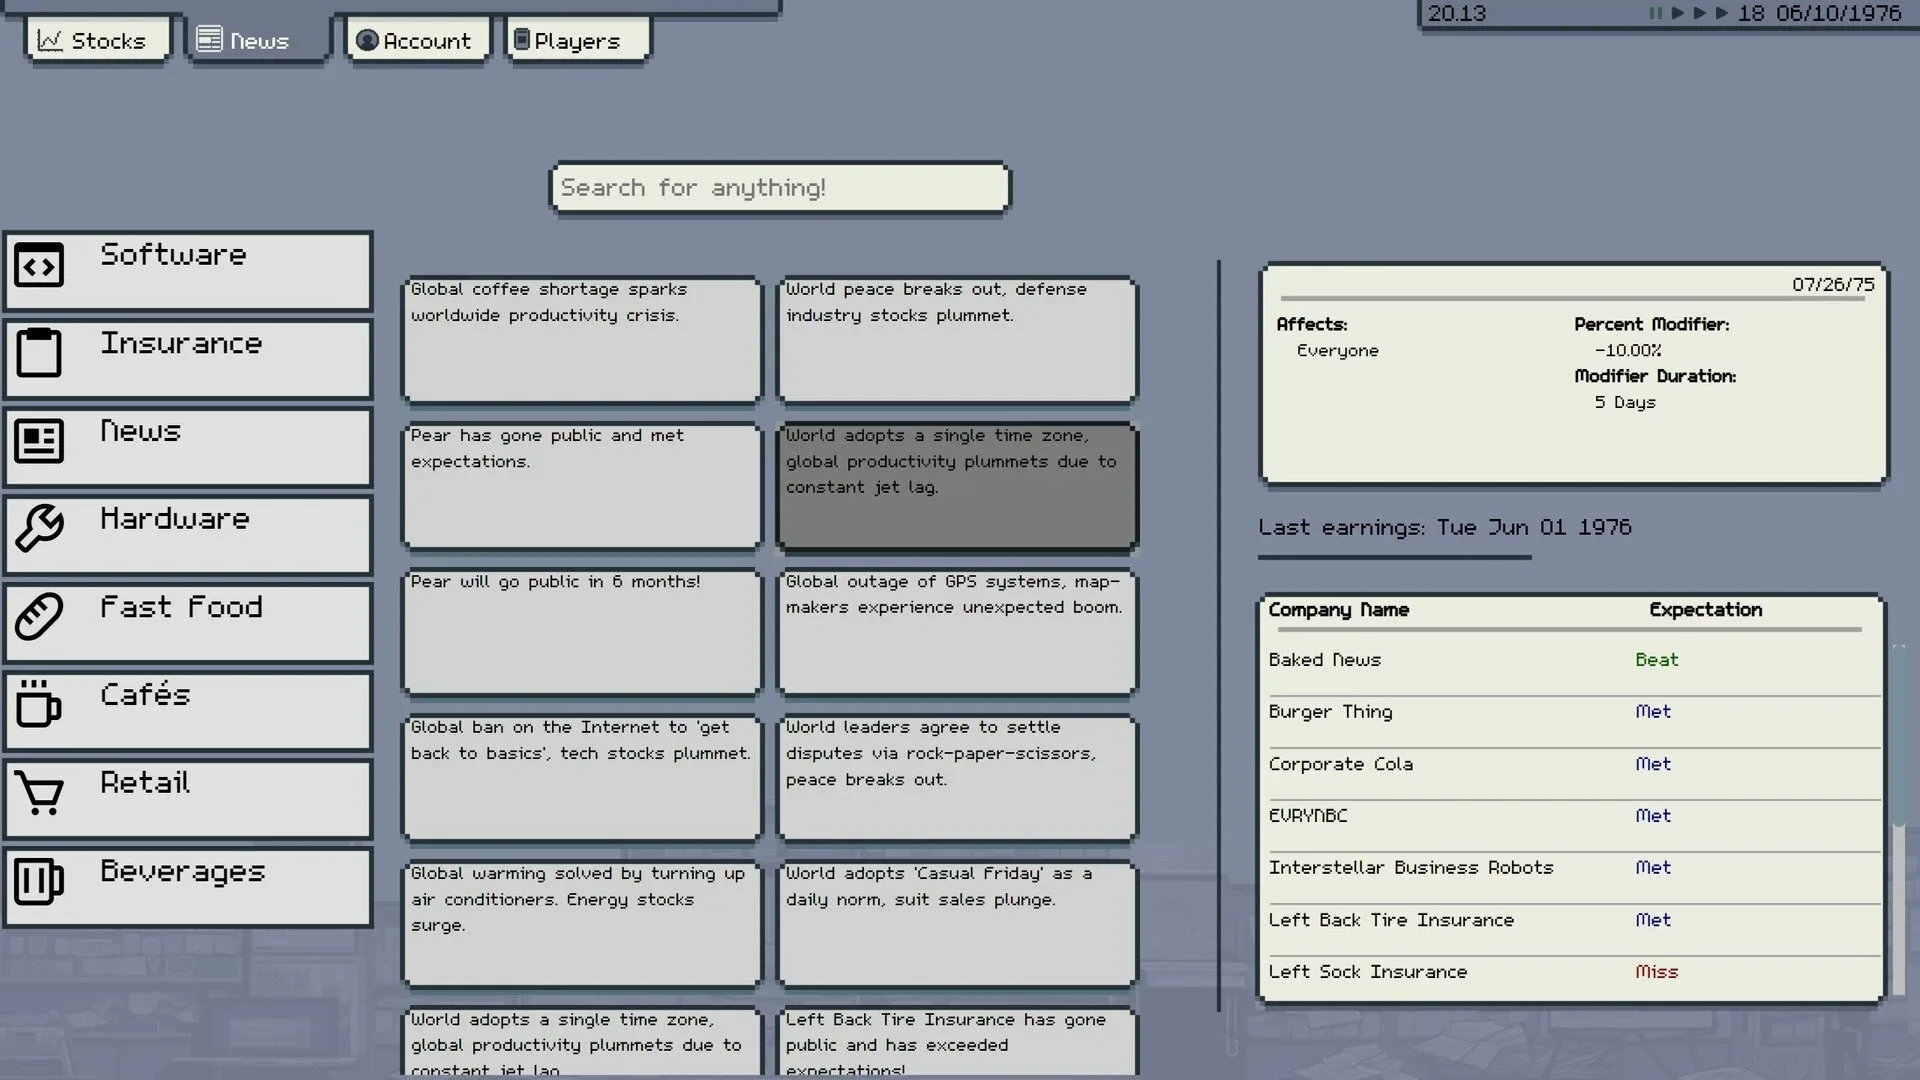The image size is (1920, 1080).
Task: Open the 'Casual Friday' suit sales news
Action: pyautogui.click(x=957, y=924)
